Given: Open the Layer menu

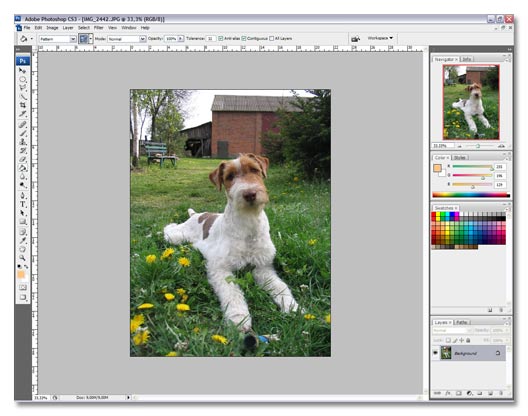Looking at the screenshot, I should [68, 28].
